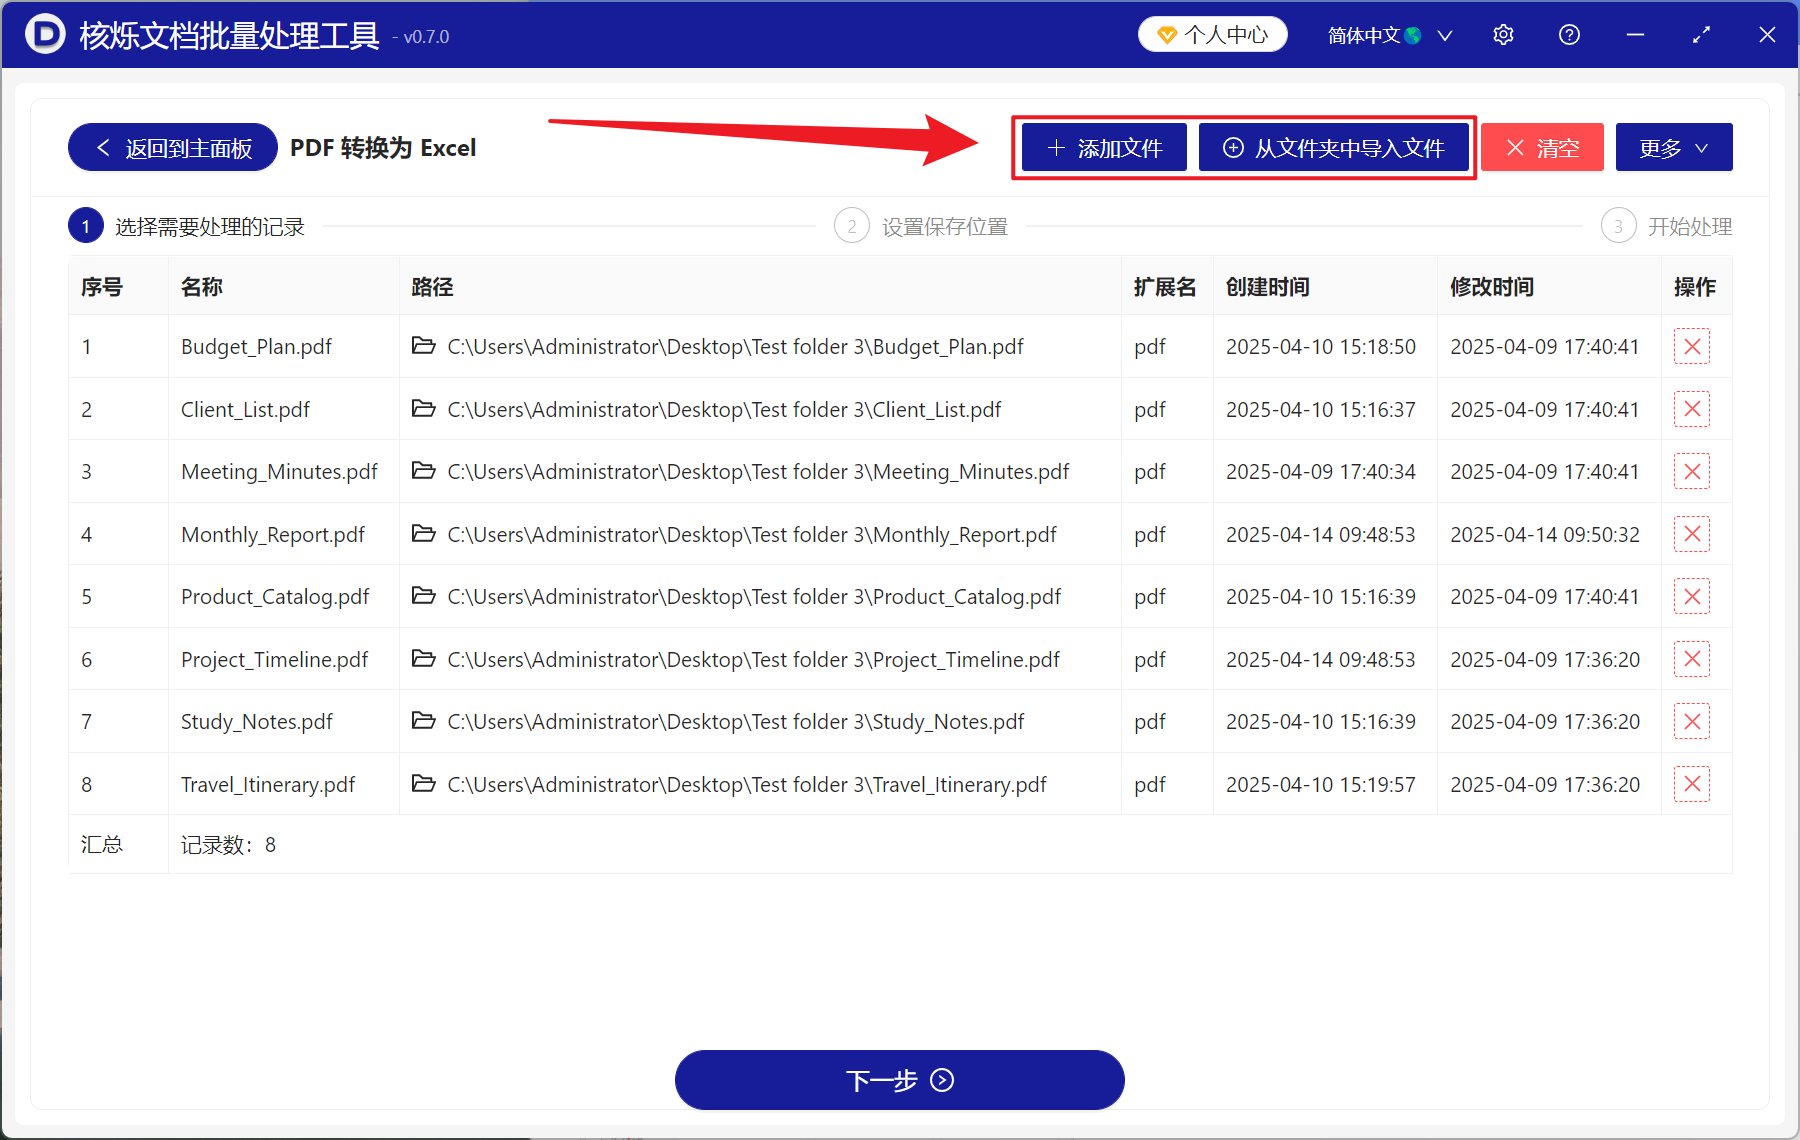Click path text of Study_Notes.pdf row
Viewport: 1800px width, 1140px height.
click(736, 722)
